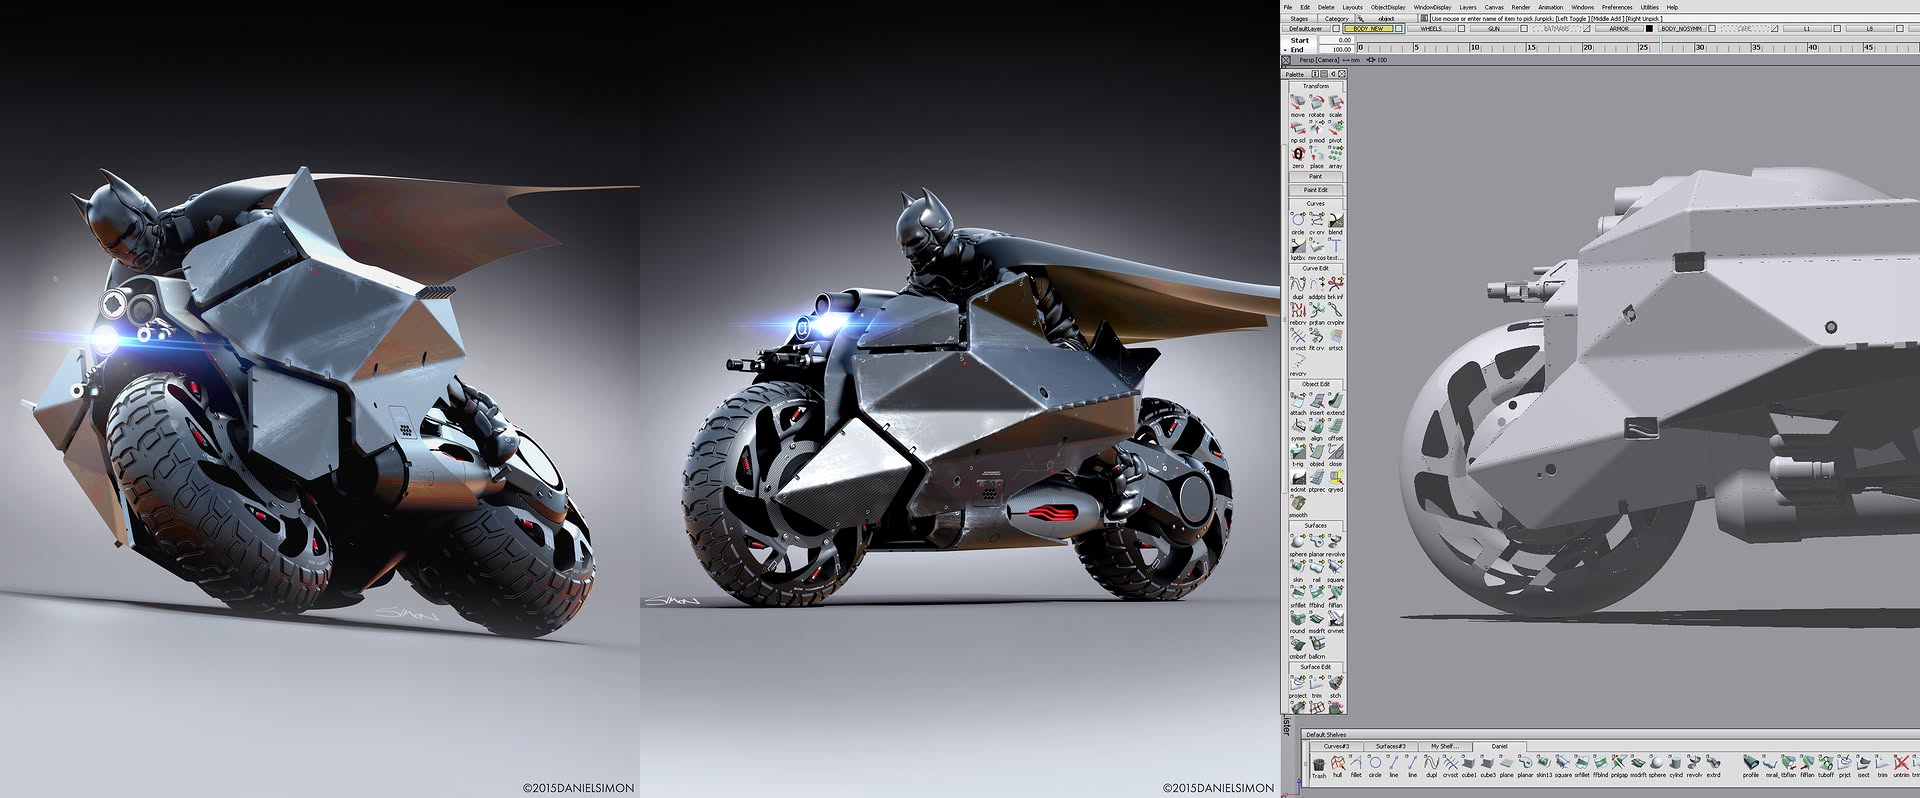1920x798 pixels.
Task: Click the Trash icon on the shelf
Action: click(1318, 765)
